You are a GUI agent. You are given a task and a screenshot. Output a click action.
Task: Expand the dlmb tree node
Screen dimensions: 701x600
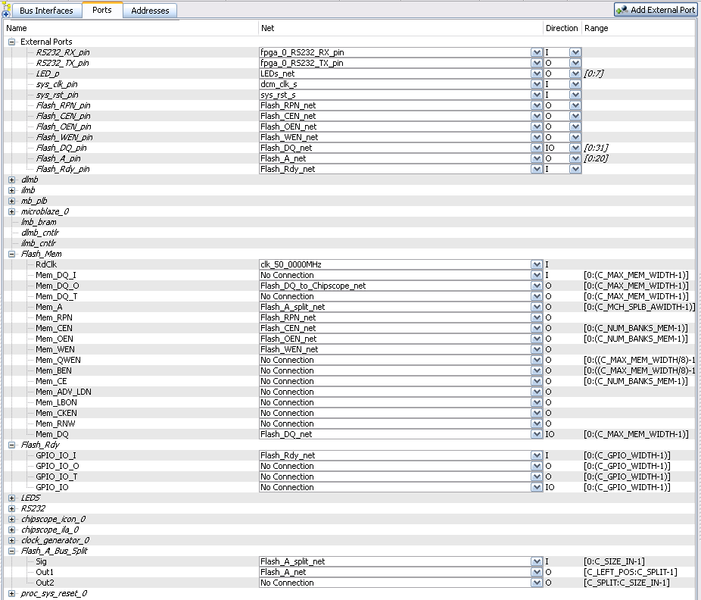[12, 180]
